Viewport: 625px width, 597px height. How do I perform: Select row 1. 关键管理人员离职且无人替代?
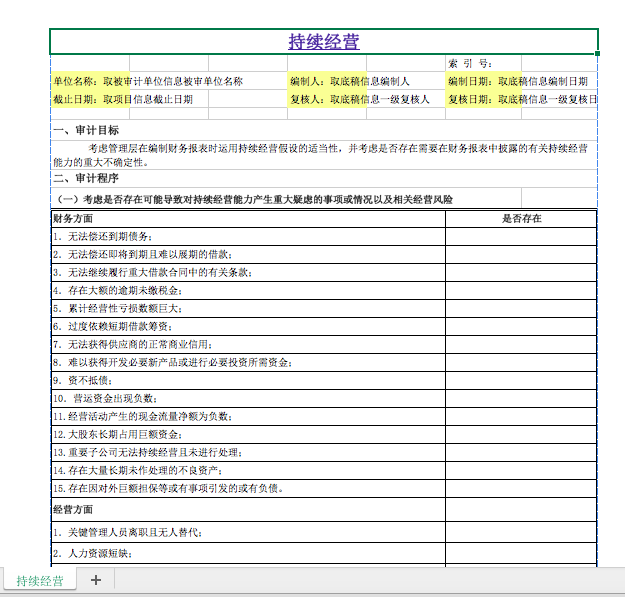(x=248, y=532)
